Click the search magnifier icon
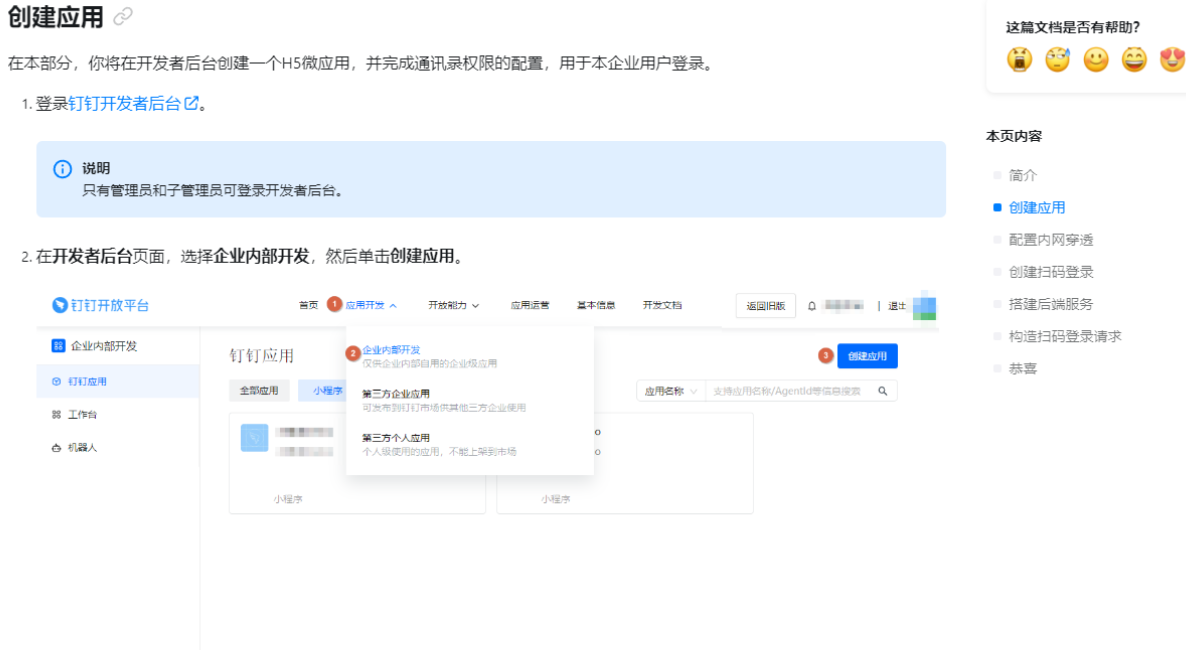Viewport: 1186px width, 650px height. [883, 391]
